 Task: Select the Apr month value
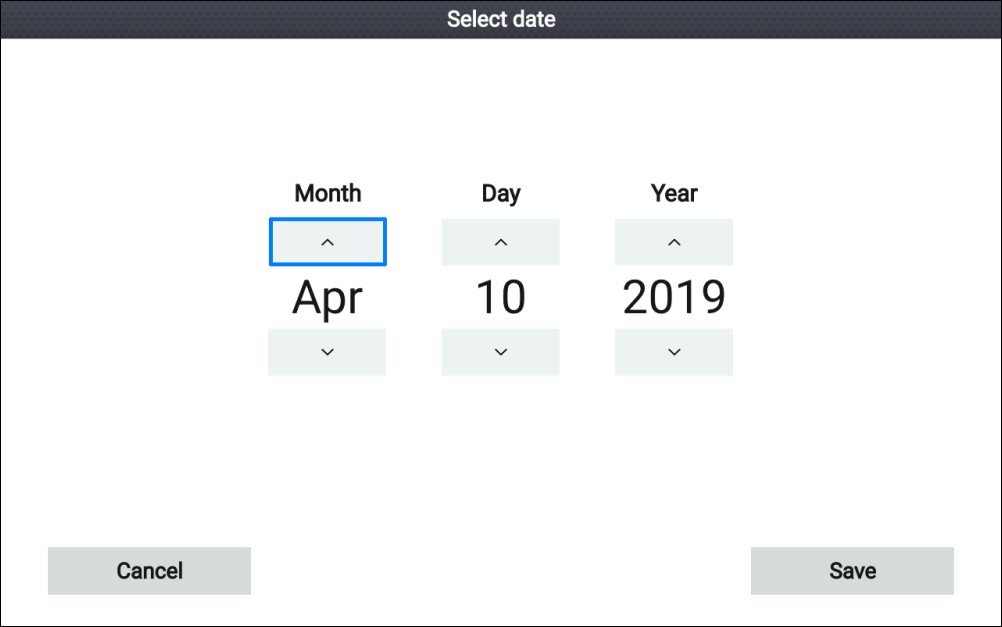(327, 298)
